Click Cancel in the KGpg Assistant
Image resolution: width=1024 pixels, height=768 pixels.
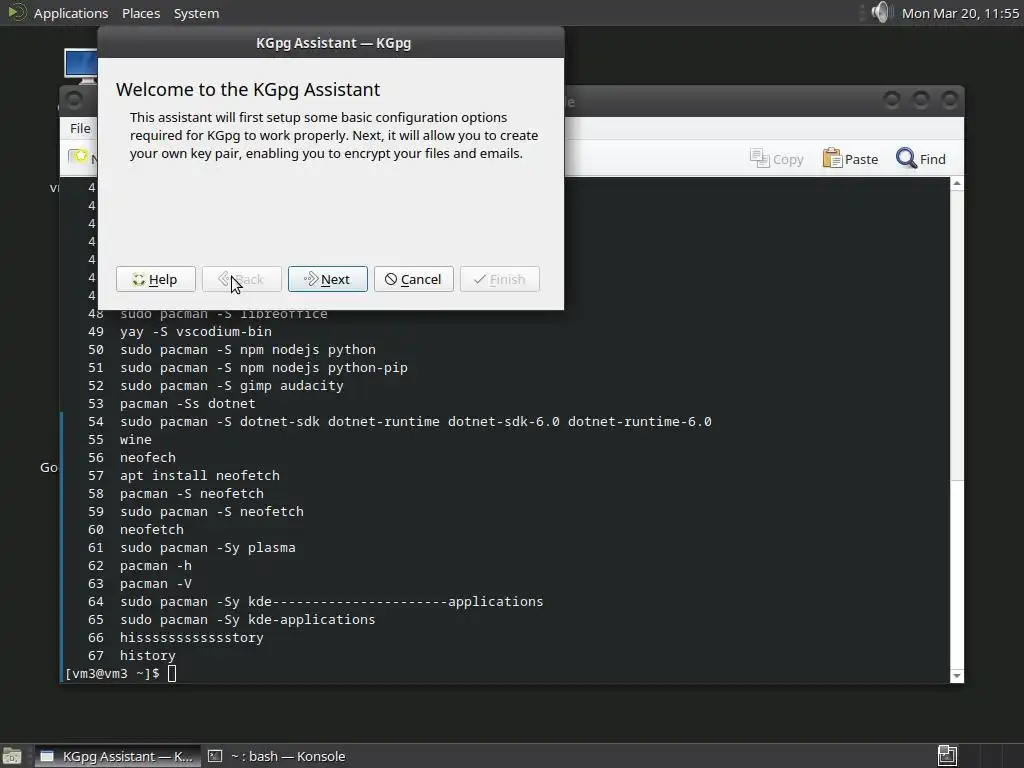point(413,280)
